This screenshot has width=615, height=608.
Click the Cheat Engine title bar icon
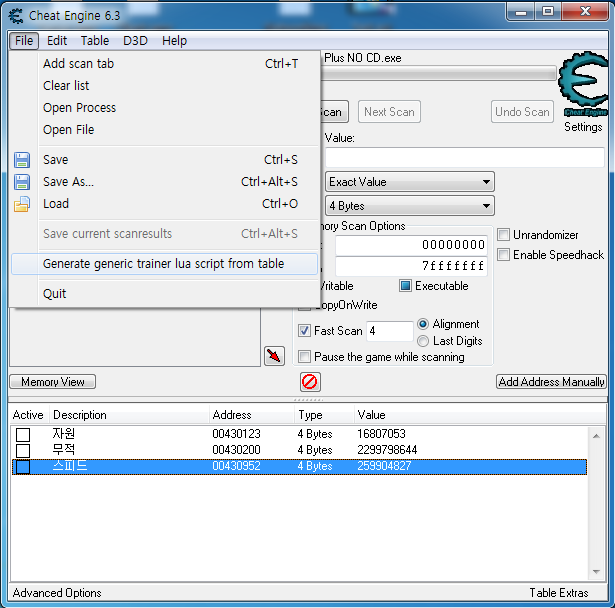(16, 16)
